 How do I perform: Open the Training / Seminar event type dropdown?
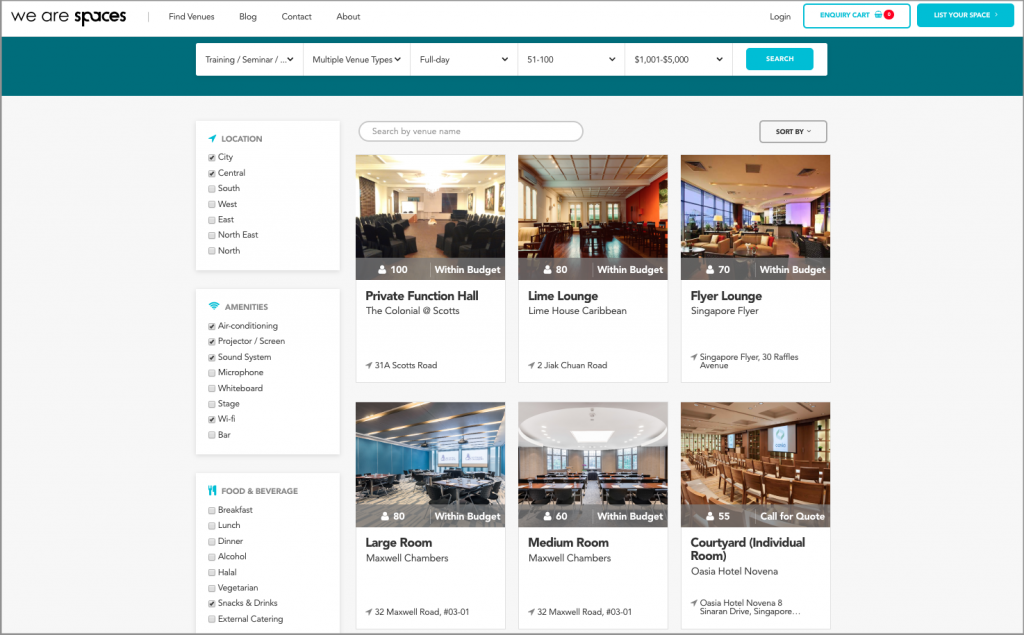(249, 59)
